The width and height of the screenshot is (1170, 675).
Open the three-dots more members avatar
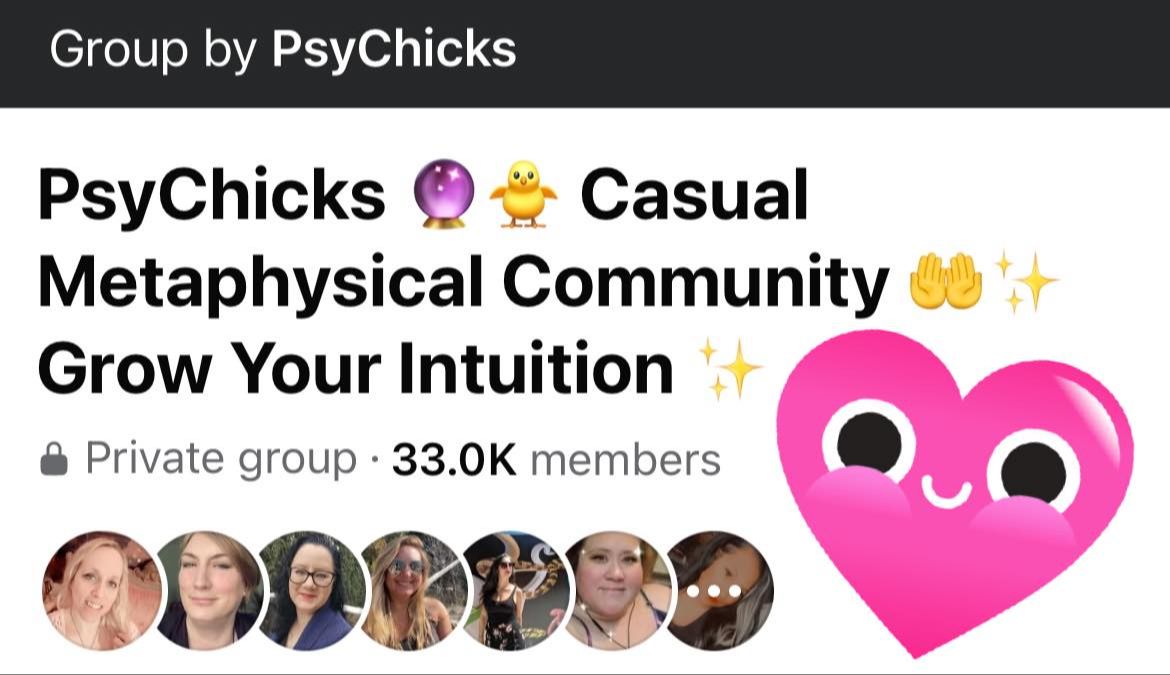click(719, 591)
